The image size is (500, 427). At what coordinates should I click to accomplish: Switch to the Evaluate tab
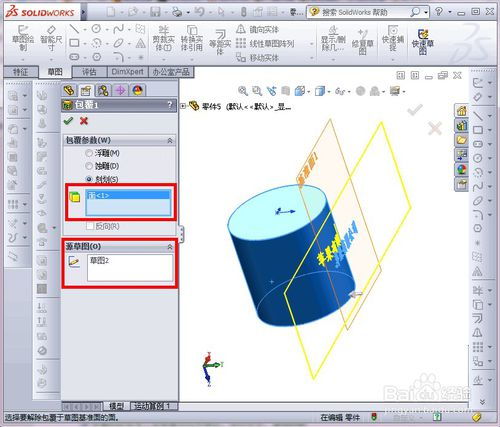(89, 72)
